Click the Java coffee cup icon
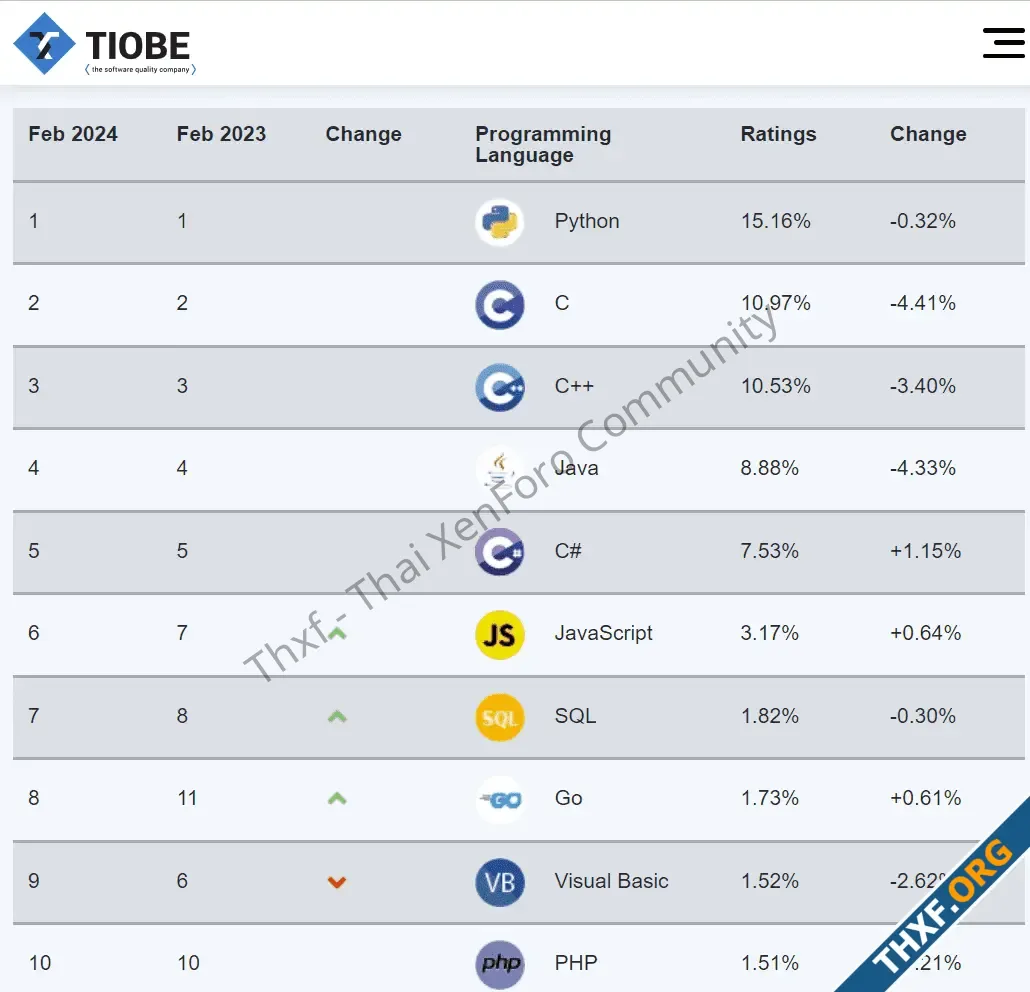Screen dimensions: 1030x992 [499, 470]
